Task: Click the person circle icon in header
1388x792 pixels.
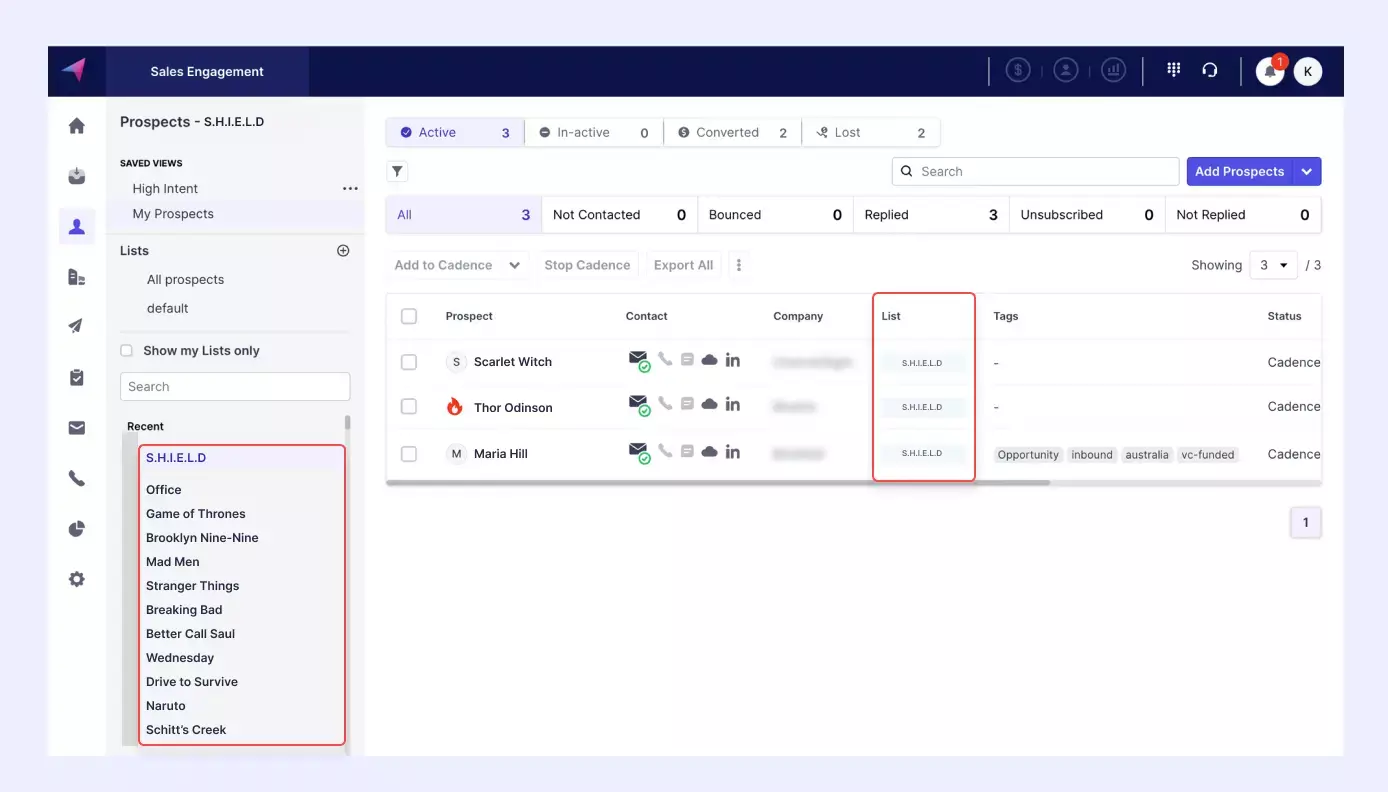Action: point(1066,70)
